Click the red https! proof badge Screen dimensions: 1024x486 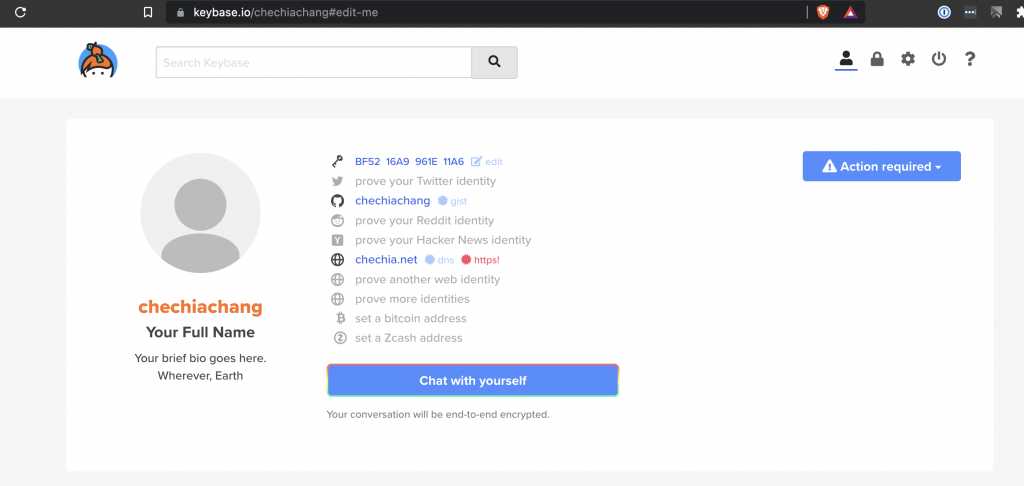click(x=481, y=259)
